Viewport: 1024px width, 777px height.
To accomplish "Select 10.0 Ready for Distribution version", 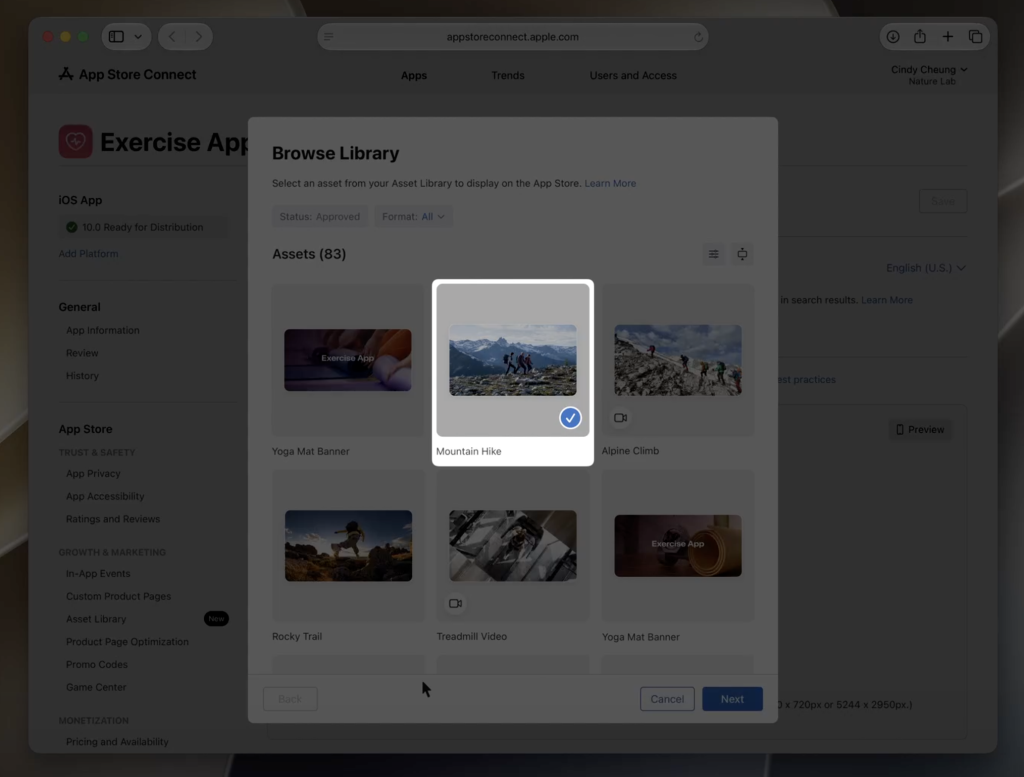I will [142, 227].
